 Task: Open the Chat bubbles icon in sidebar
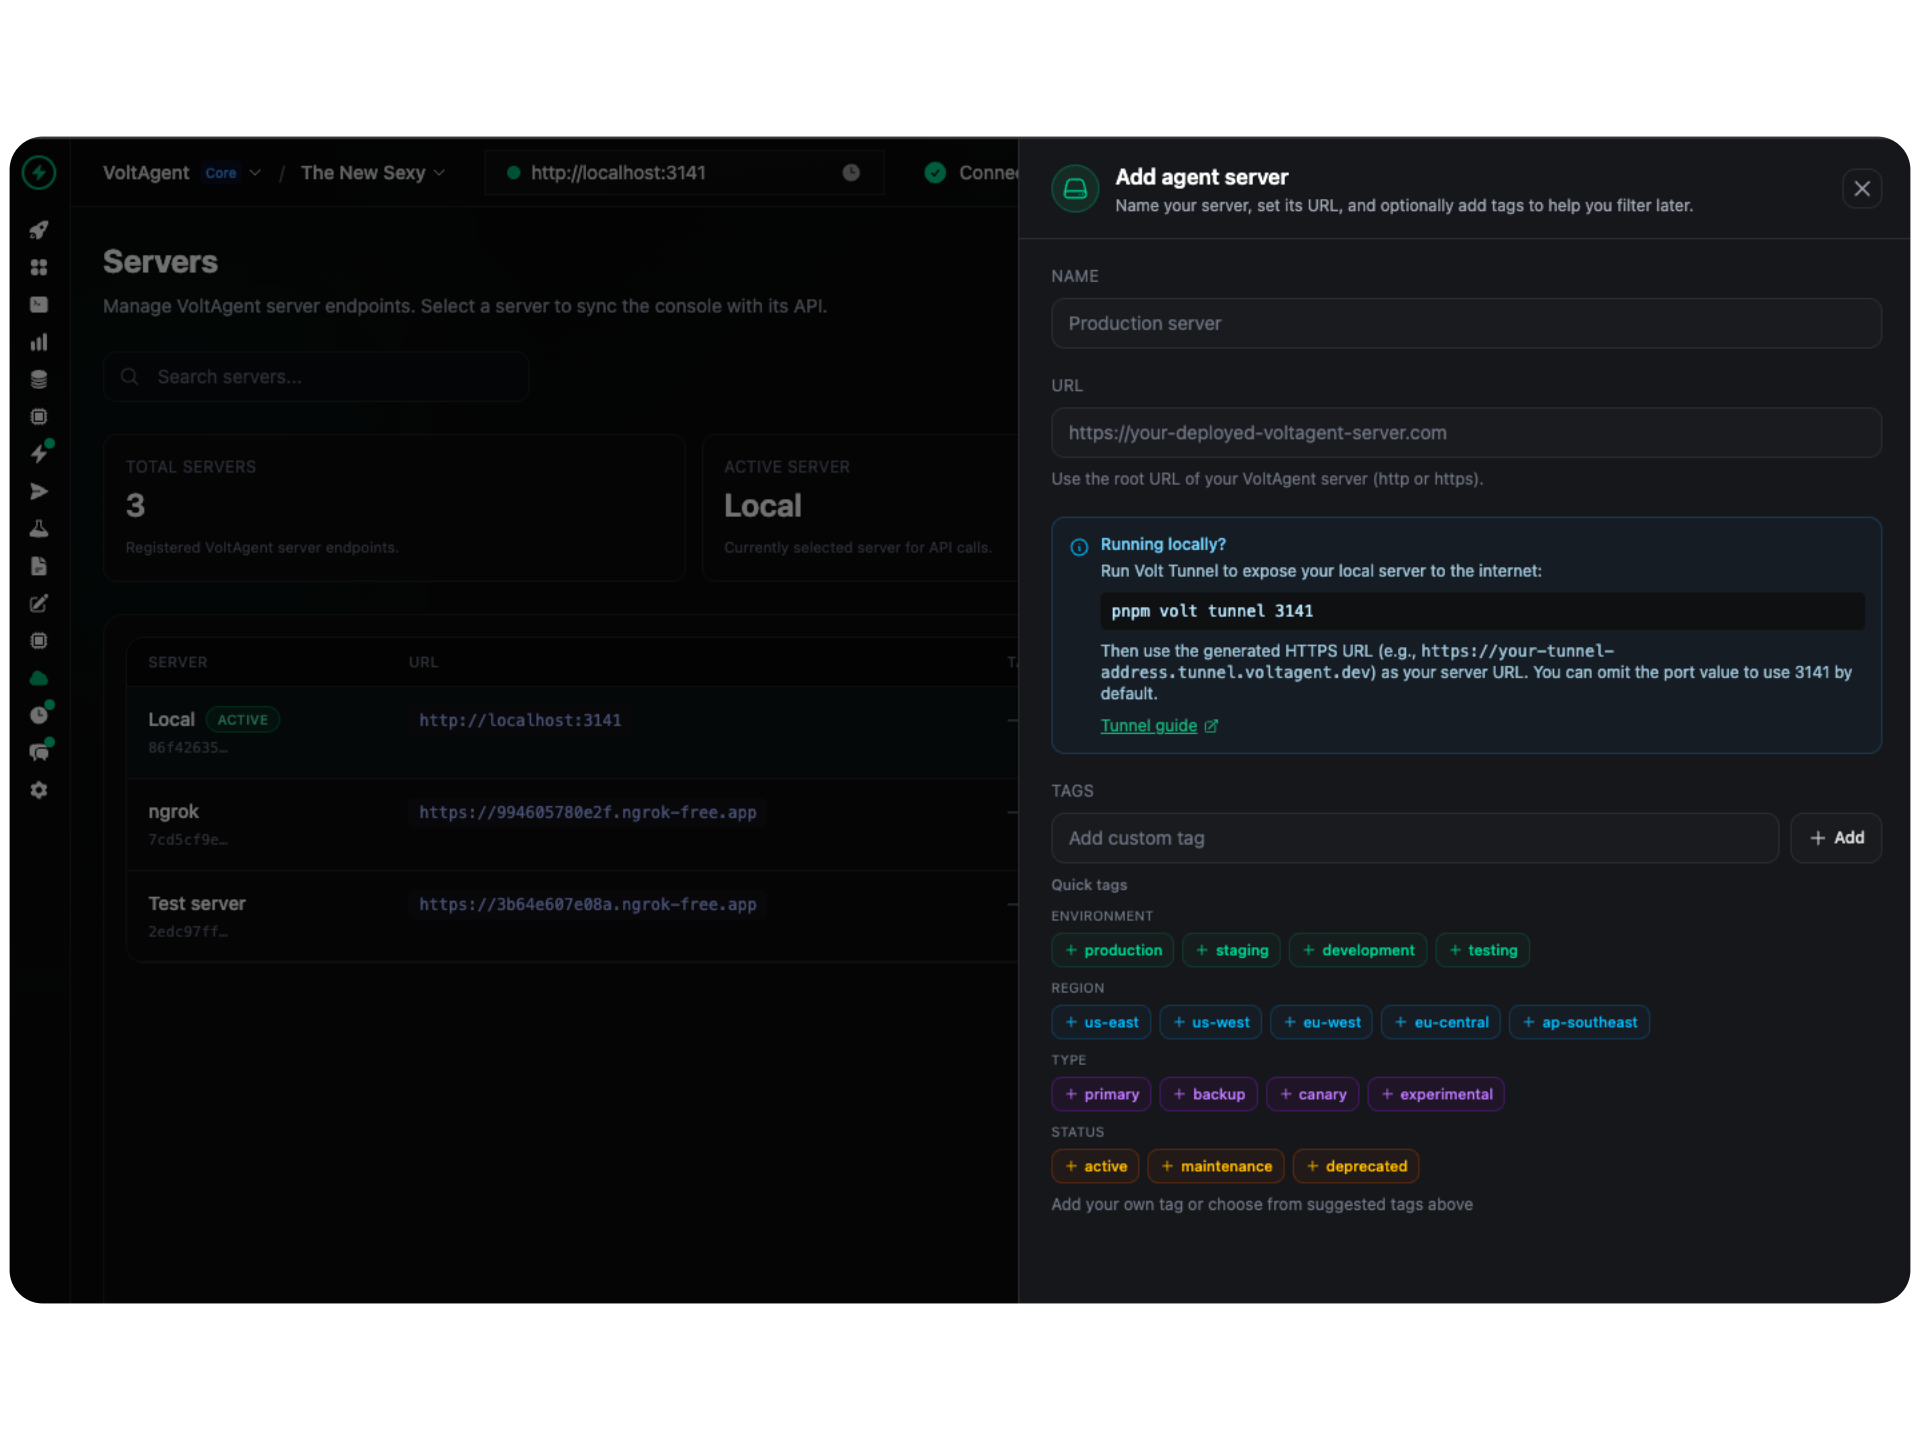(40, 752)
